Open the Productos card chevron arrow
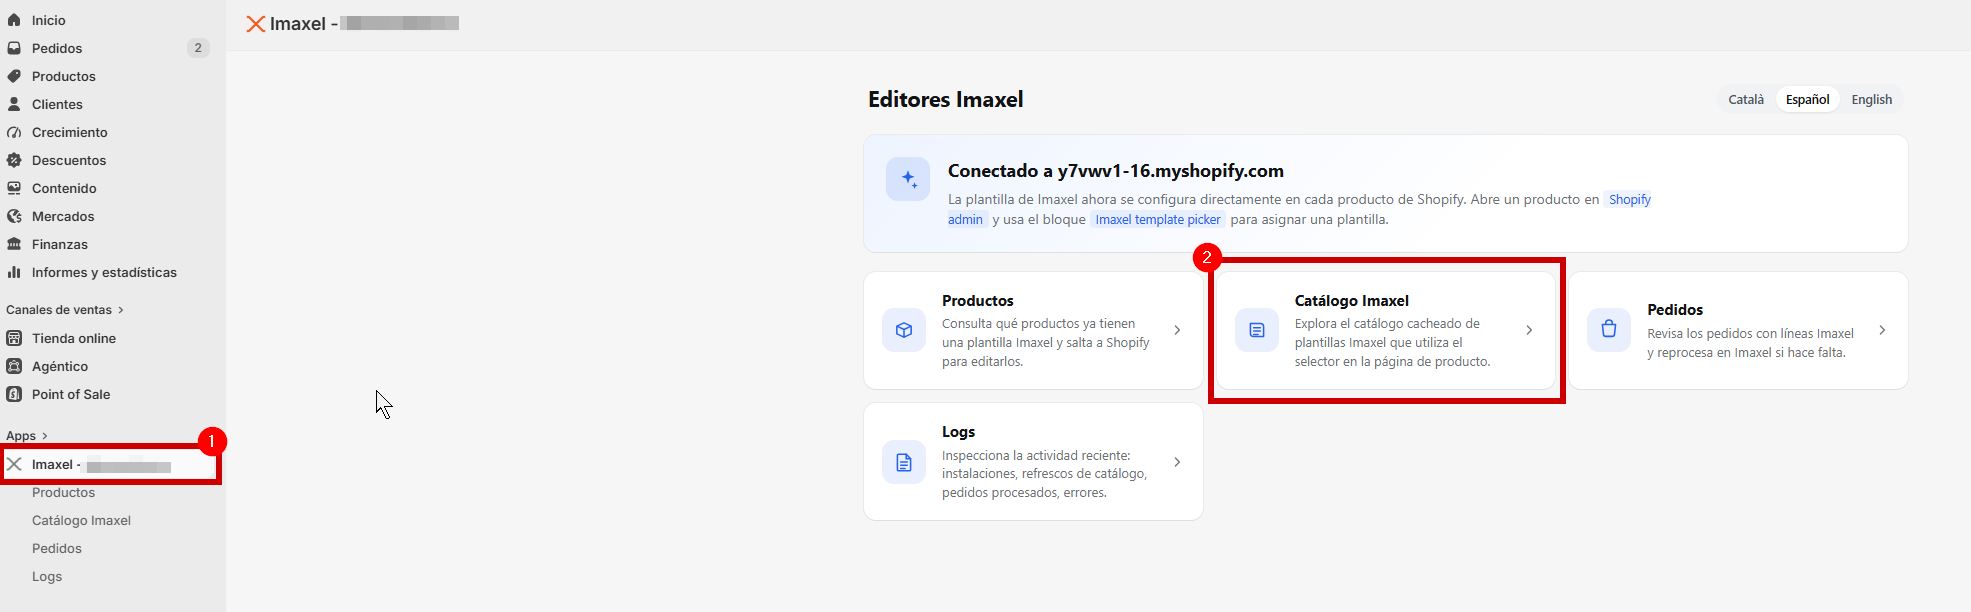 1177,330
